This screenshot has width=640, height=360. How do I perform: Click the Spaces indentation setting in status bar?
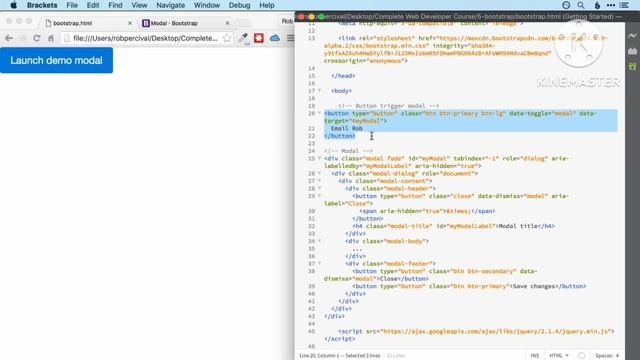click(607, 356)
